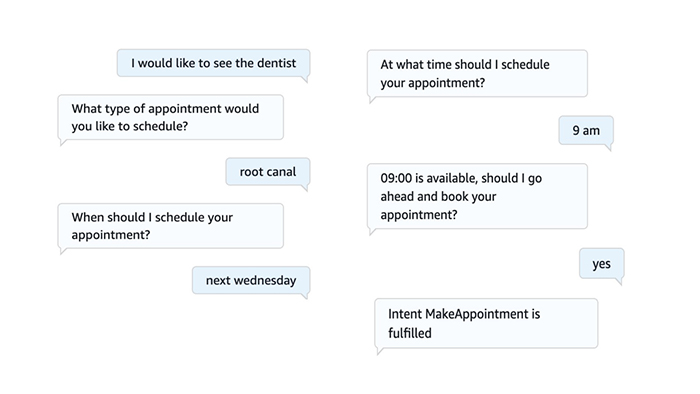Click the tail of the 'root canal' bubble

pyautogui.click(x=305, y=188)
